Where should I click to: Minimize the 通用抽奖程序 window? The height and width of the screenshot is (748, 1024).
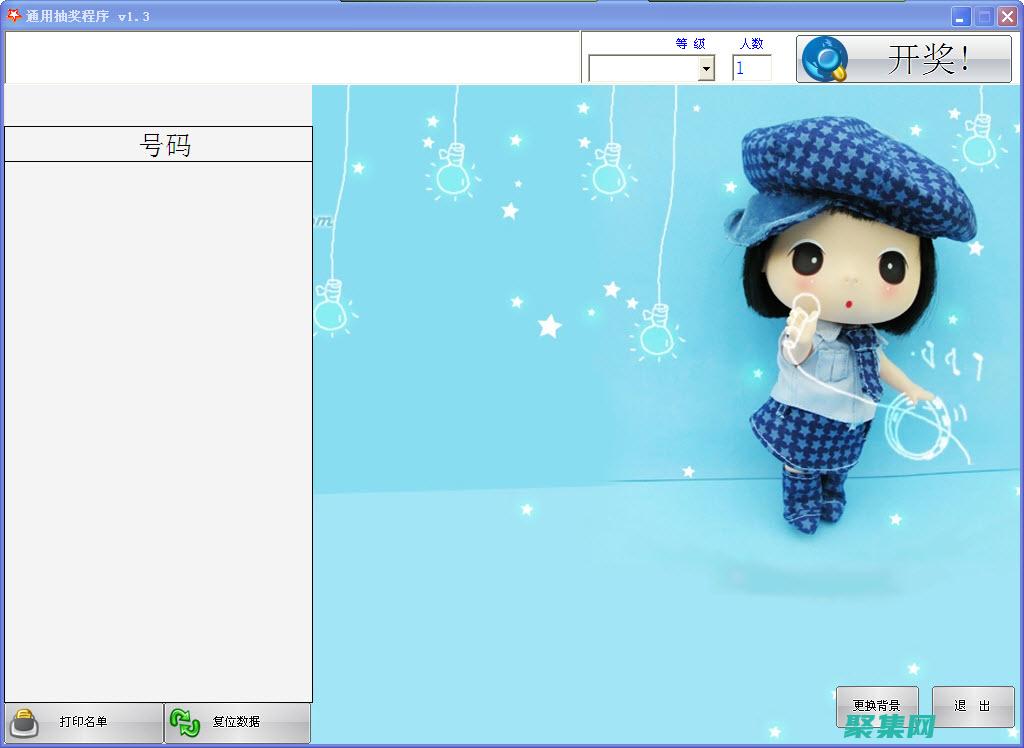(x=960, y=17)
